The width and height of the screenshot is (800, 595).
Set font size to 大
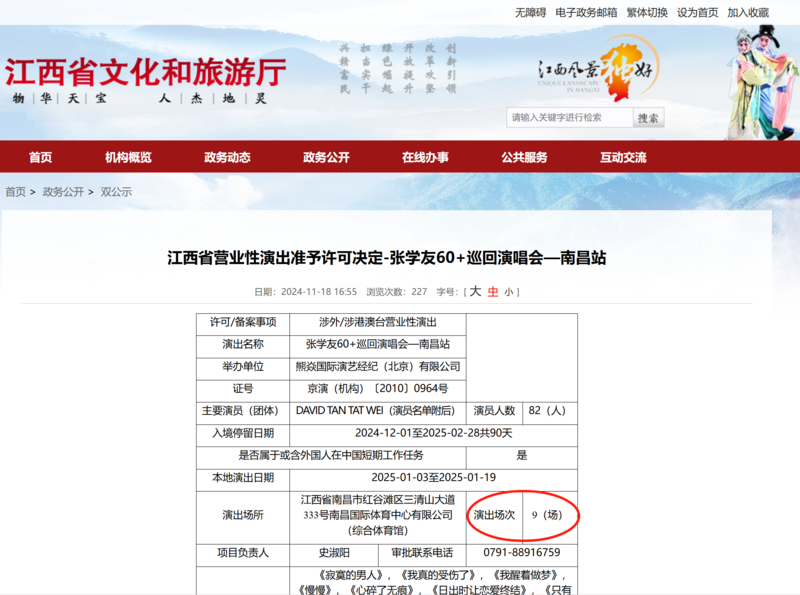(475, 291)
